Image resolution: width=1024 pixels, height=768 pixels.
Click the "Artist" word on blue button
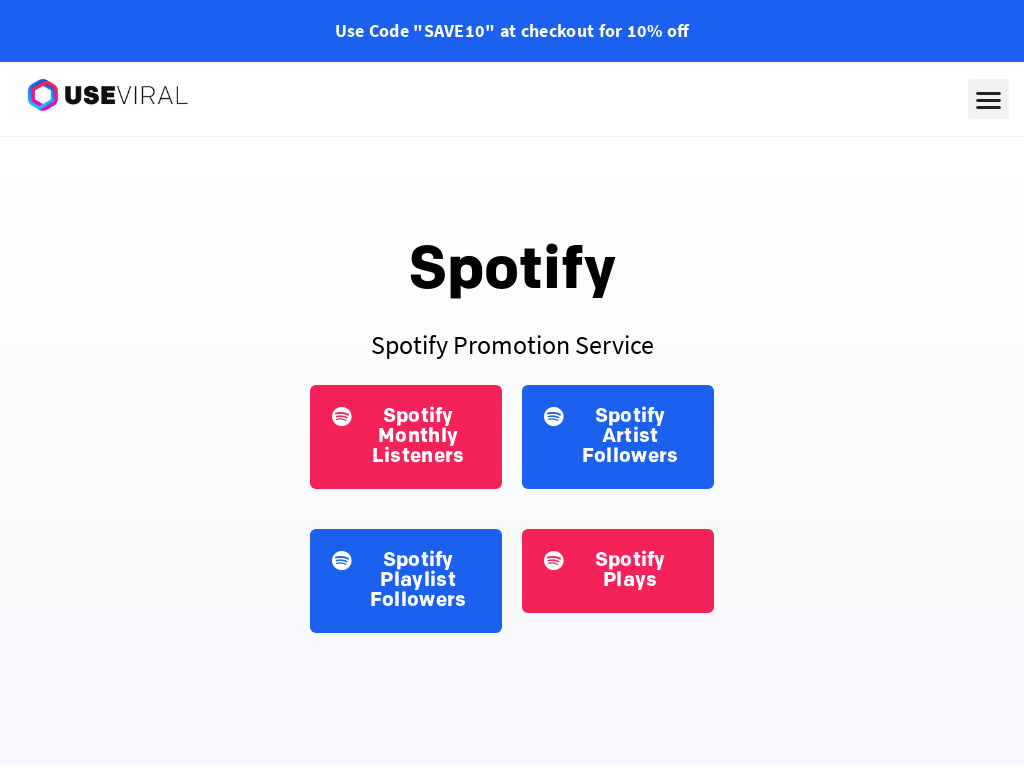[630, 436]
